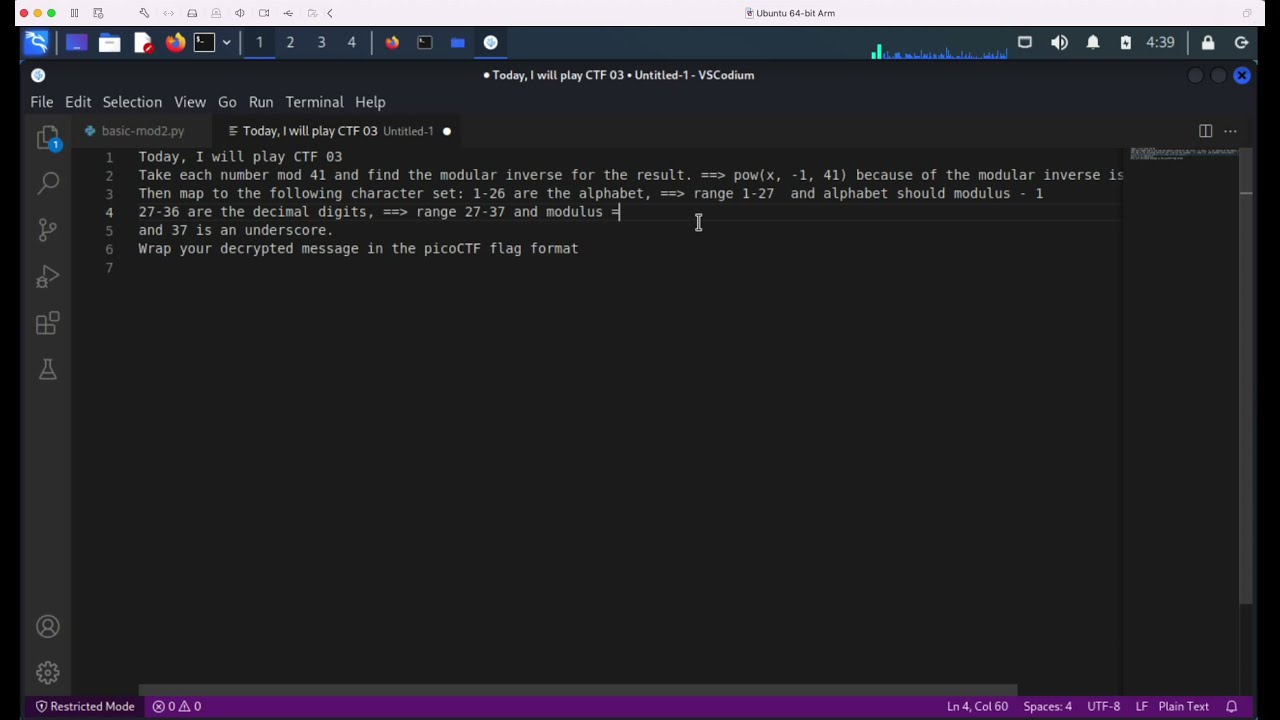The image size is (1280, 720).
Task: Click the system clock 4:39
Action: (x=1160, y=42)
